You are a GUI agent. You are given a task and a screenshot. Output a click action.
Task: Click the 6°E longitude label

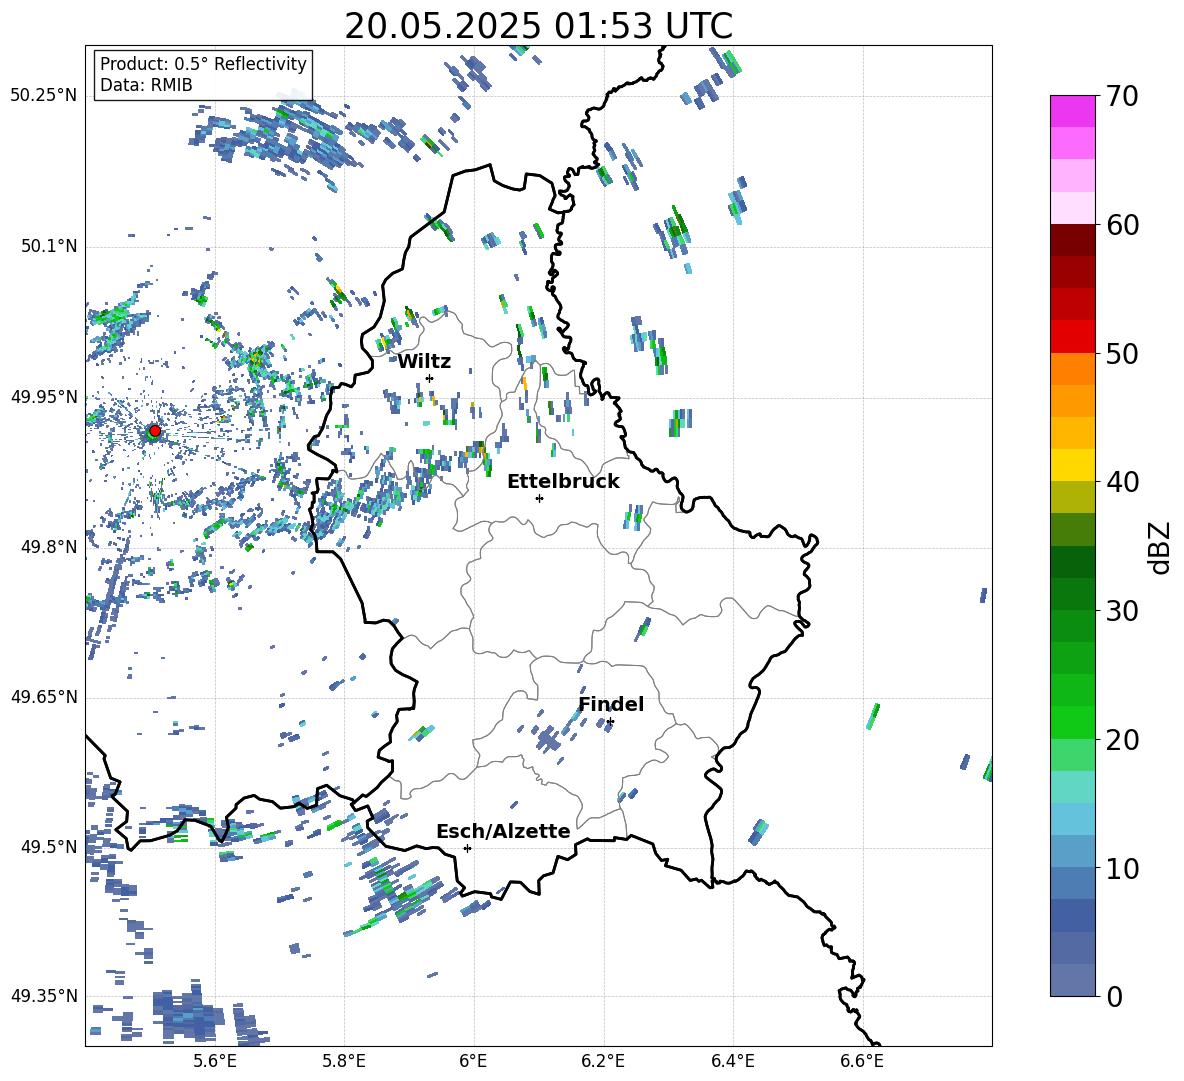(x=473, y=1061)
